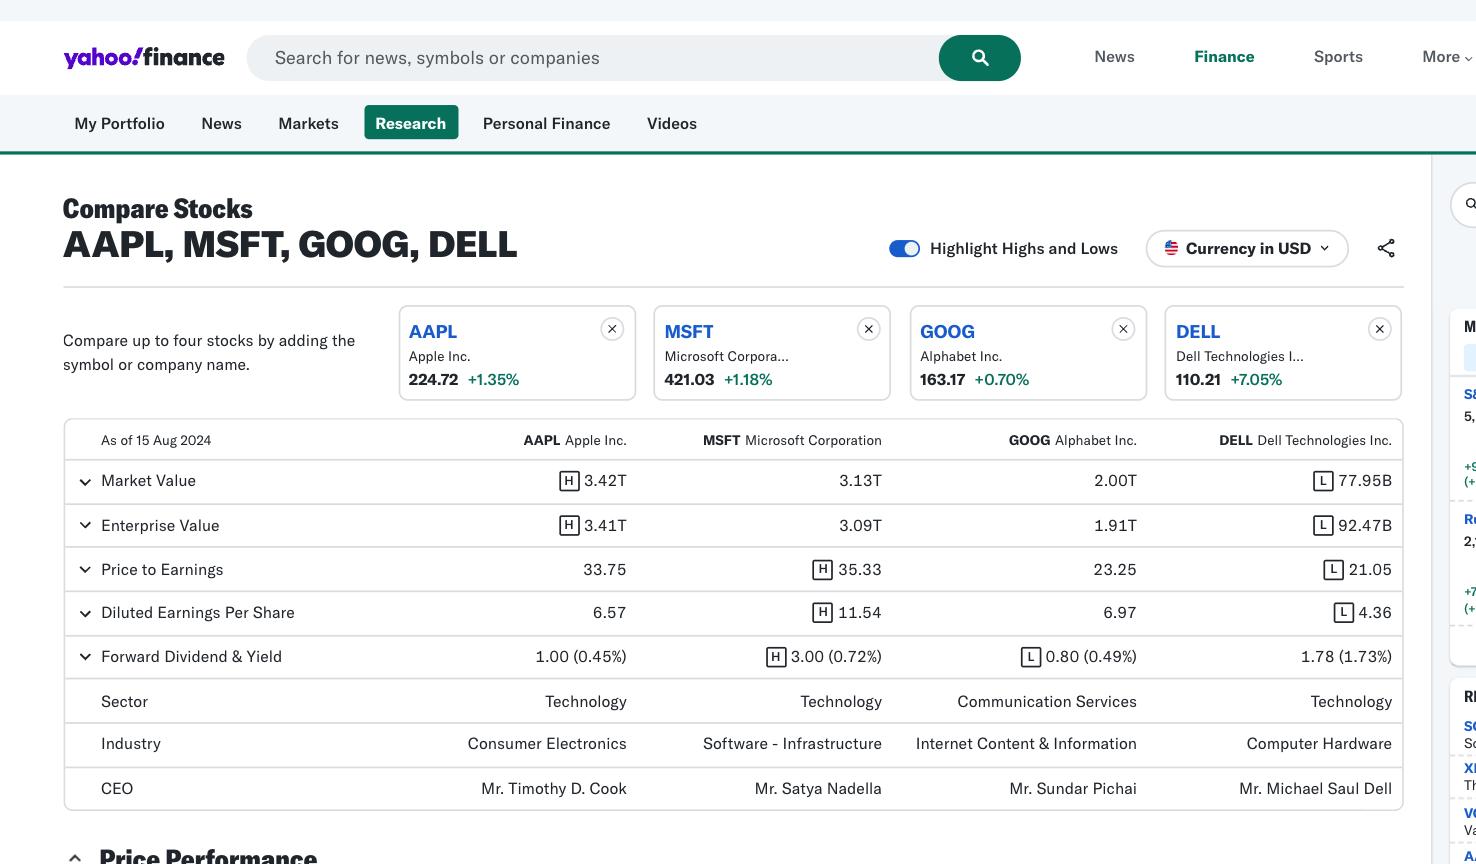Expand the Enterprise Value row
Image resolution: width=1476 pixels, height=864 pixels.
tap(85, 526)
